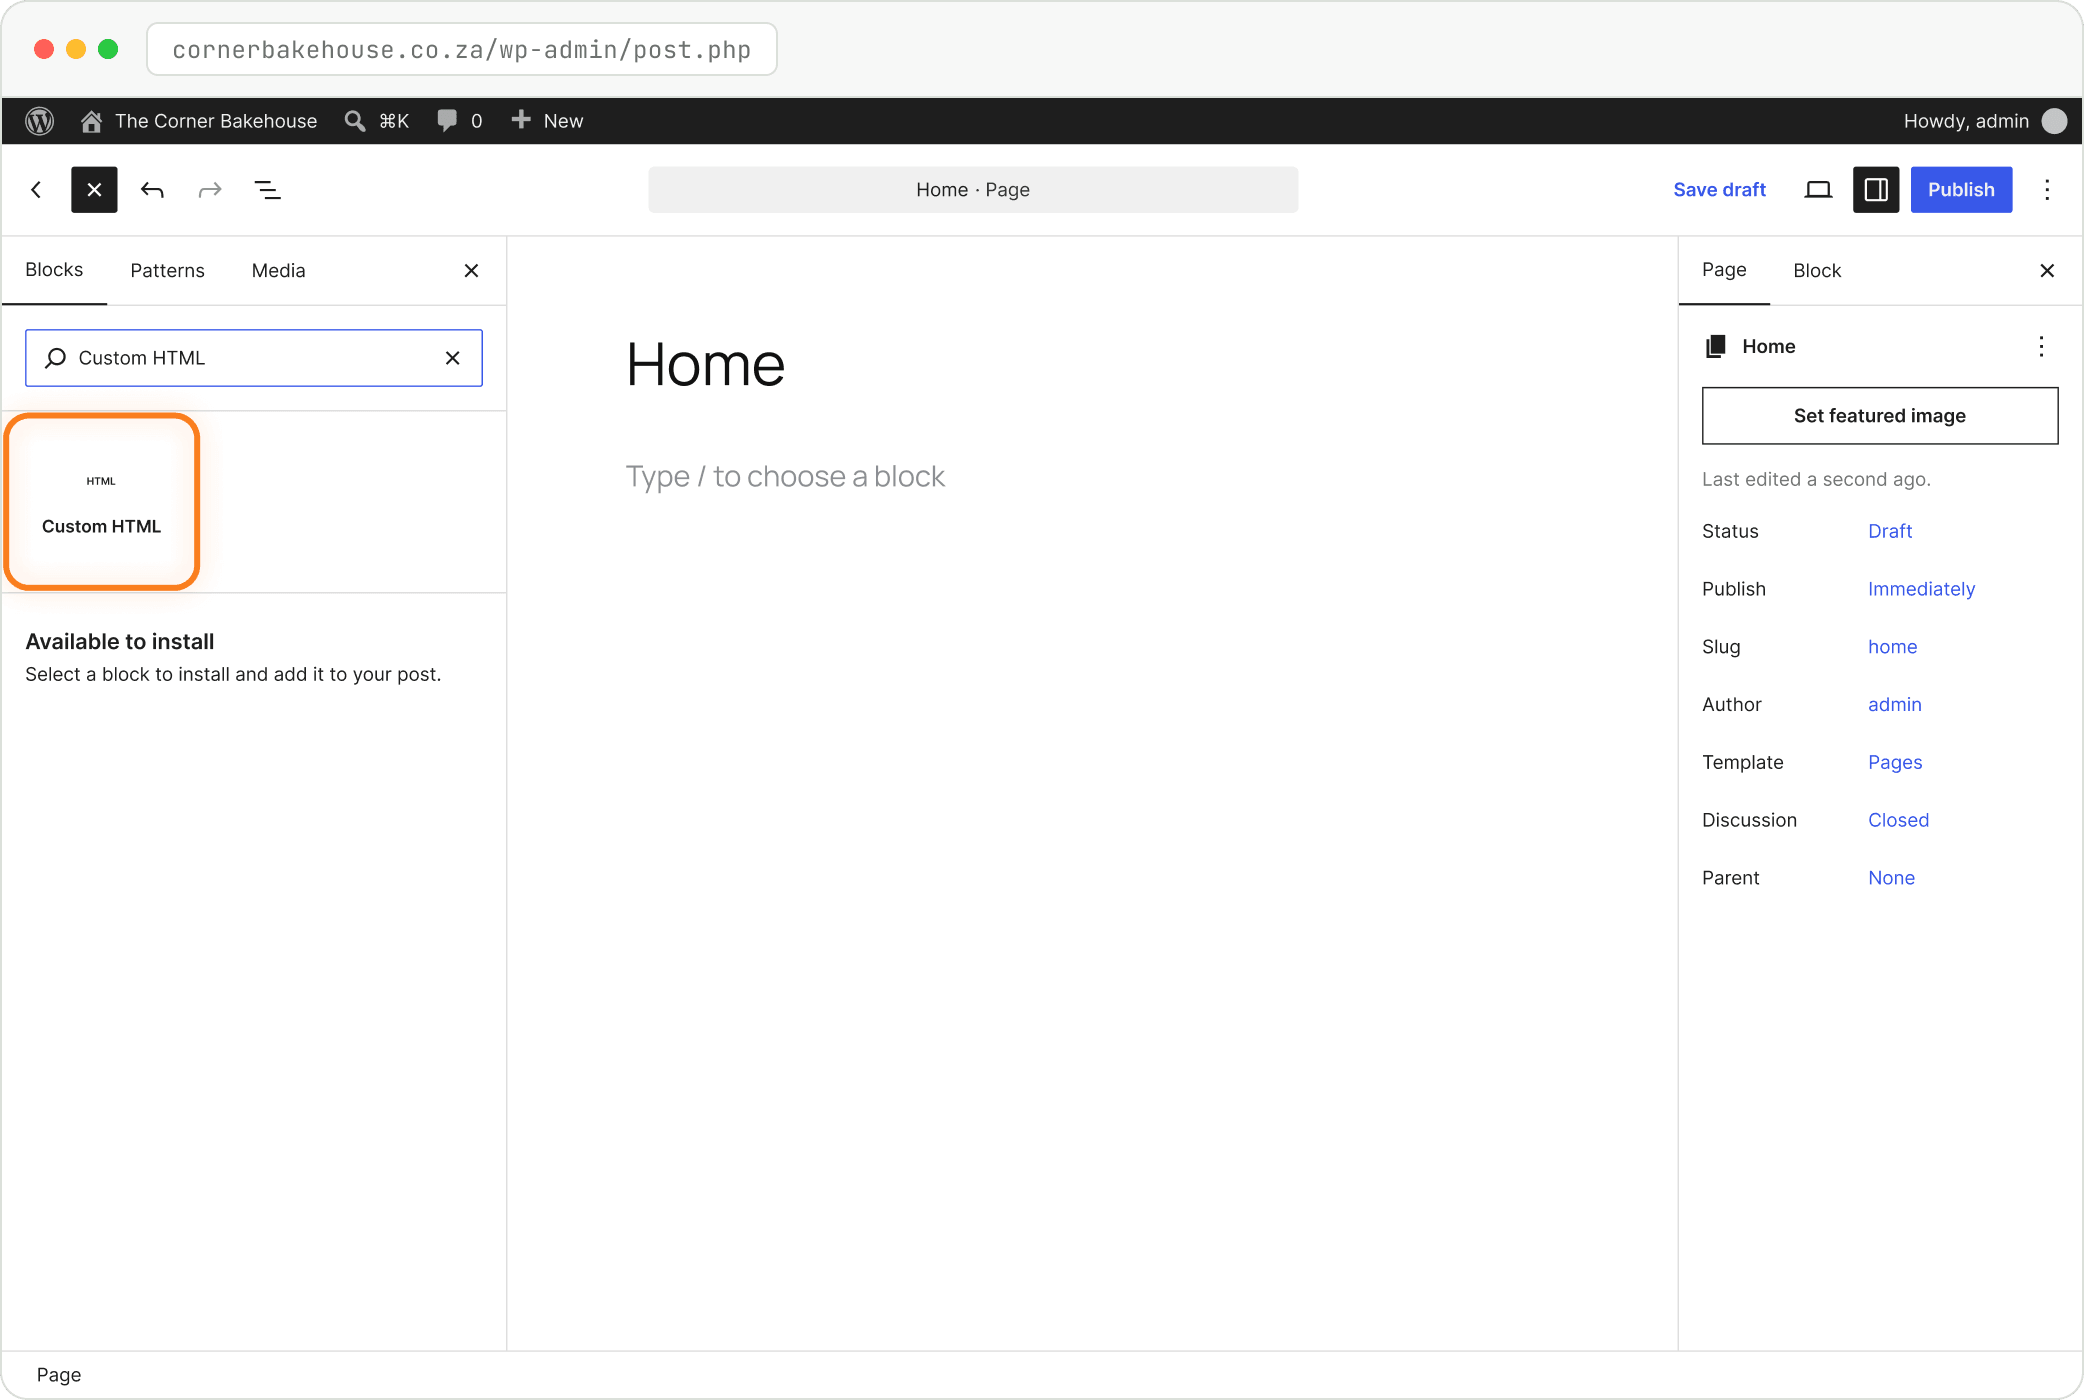Viewport: 2084px width, 1400px height.
Task: Change the admin author
Action: 1894,705
